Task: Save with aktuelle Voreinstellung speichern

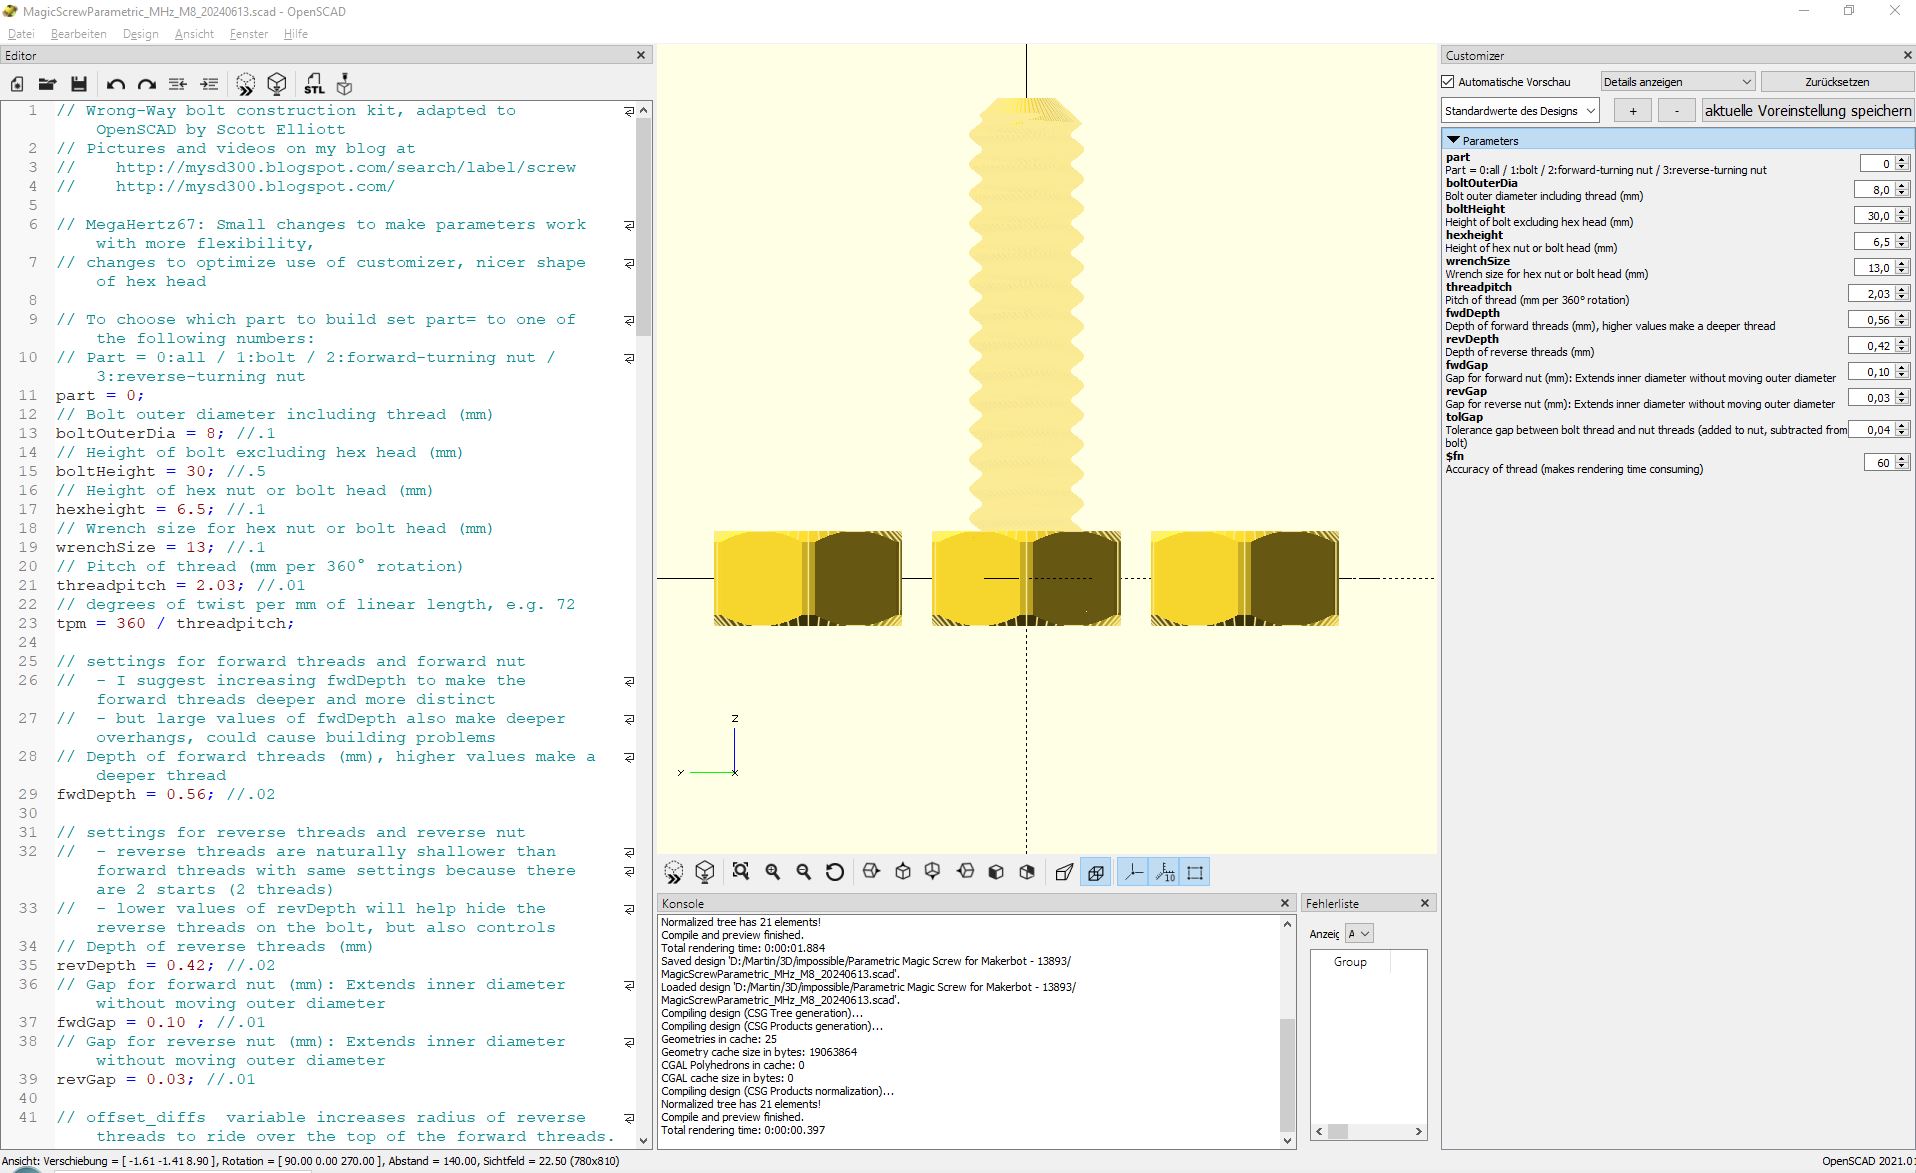Action: pos(1806,110)
